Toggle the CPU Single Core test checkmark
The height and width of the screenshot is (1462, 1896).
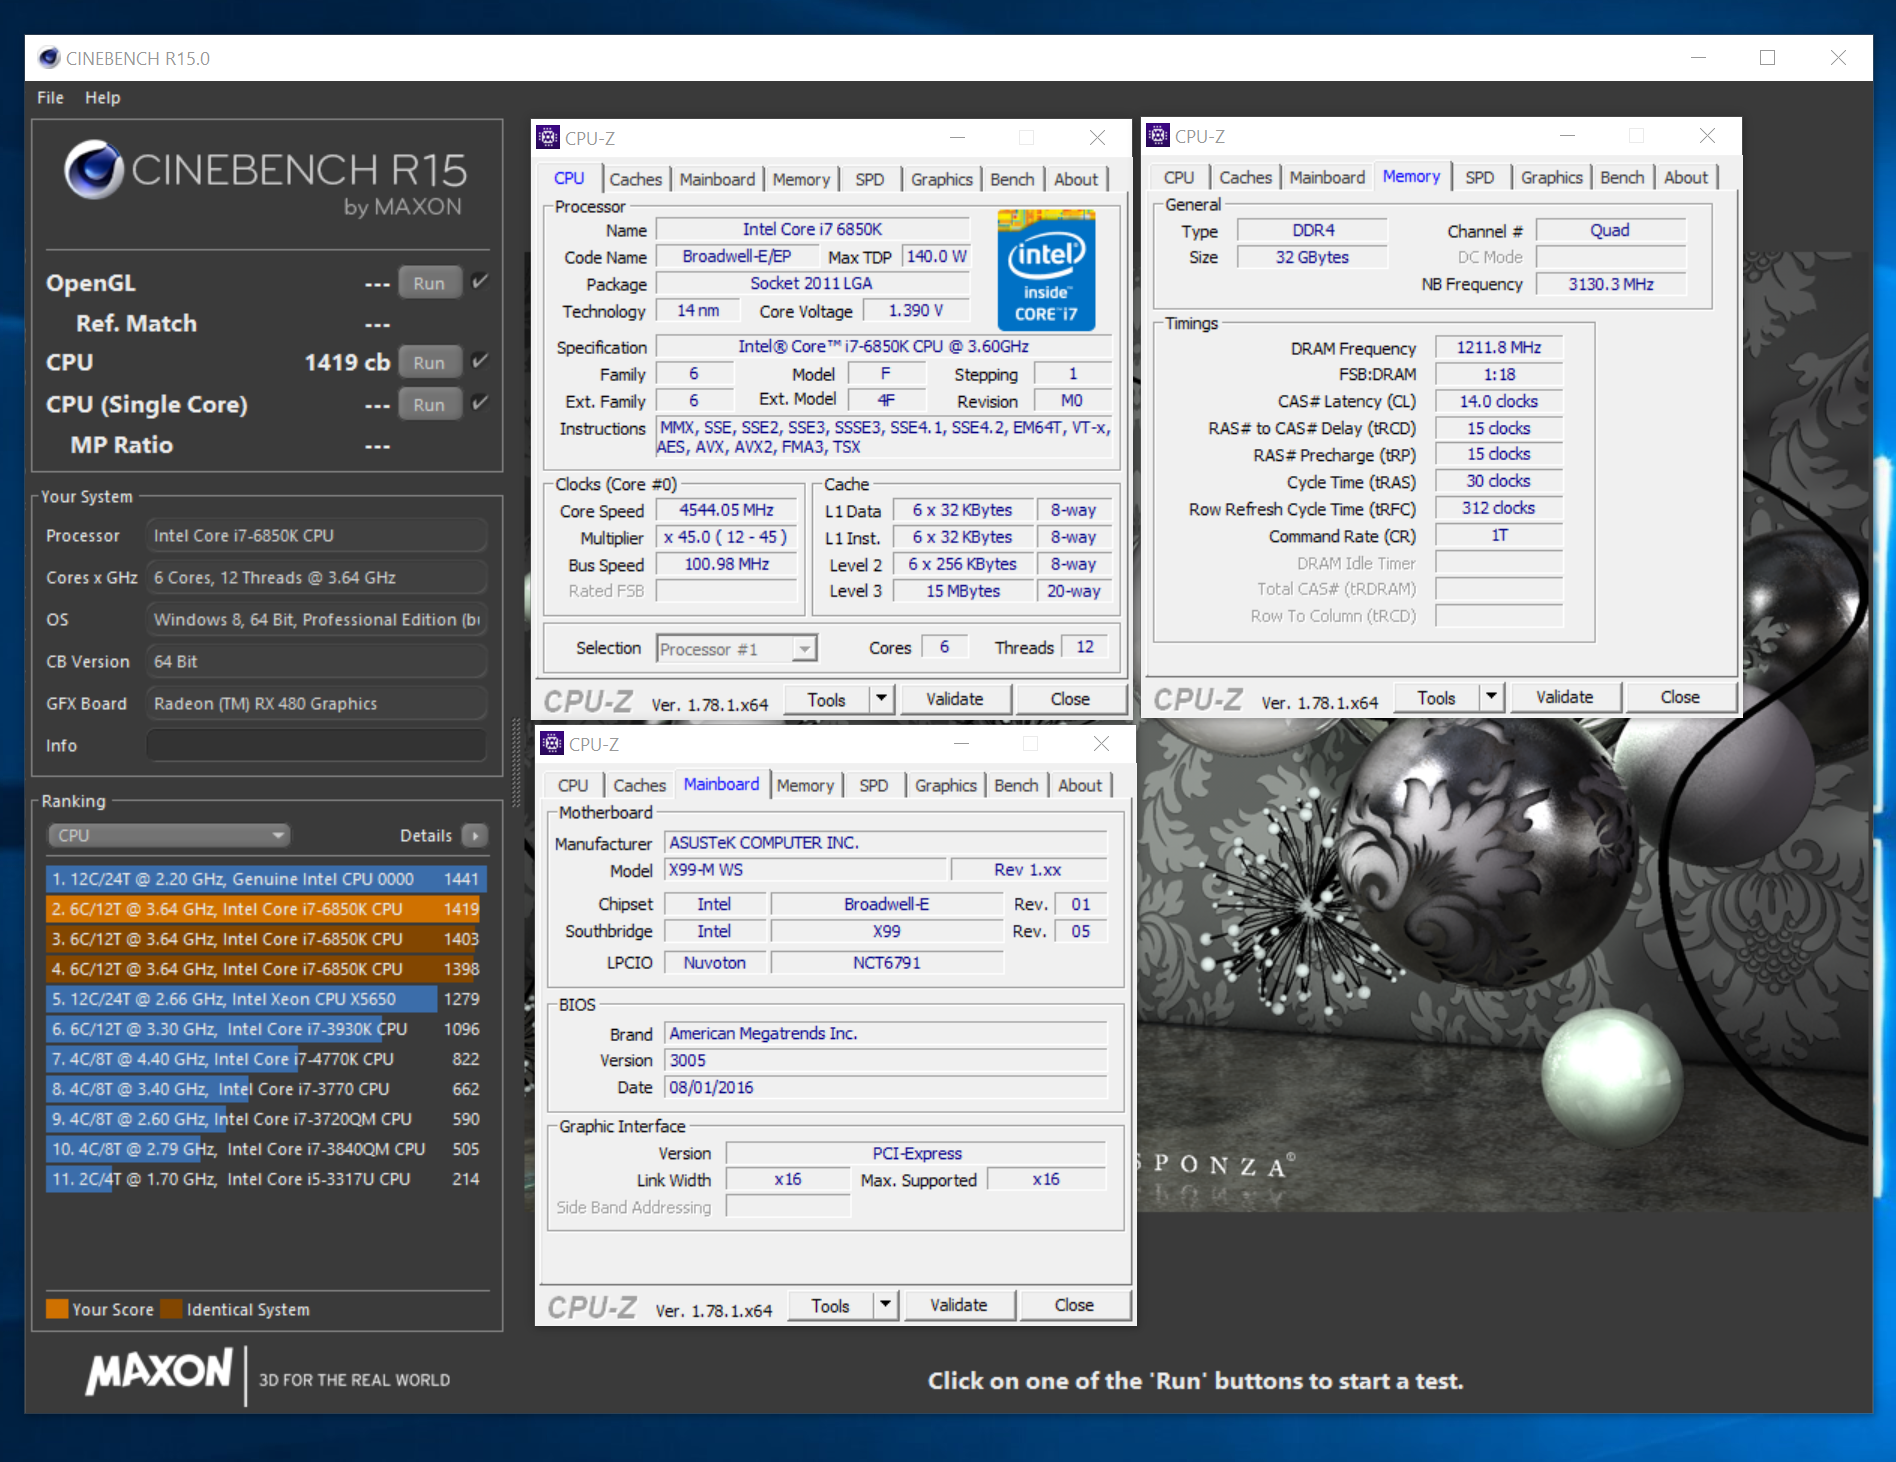point(480,403)
